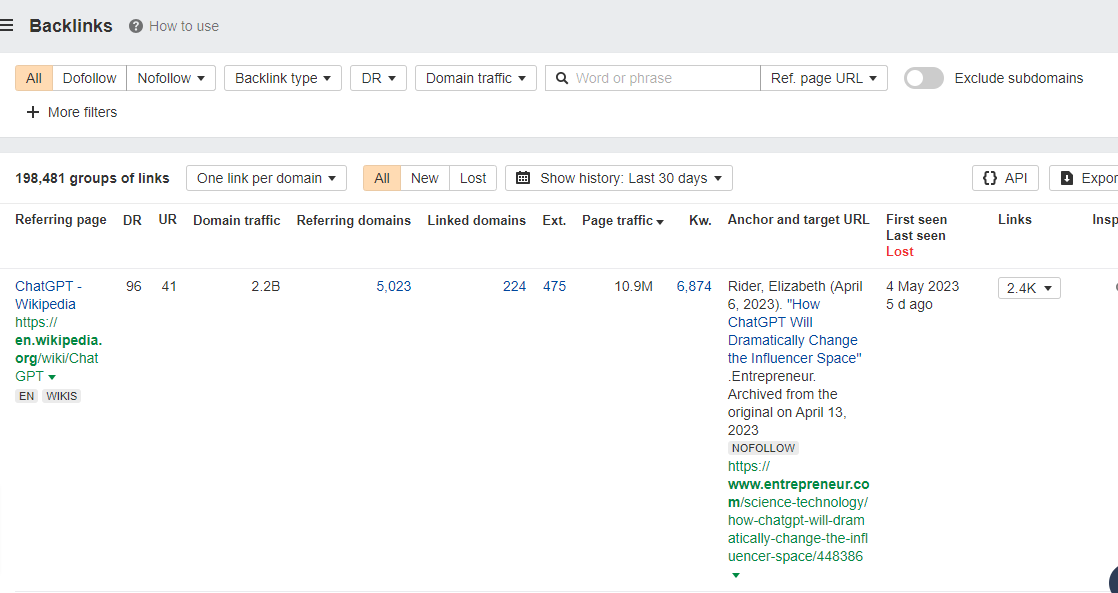
Task: Sort by the Page traffic column
Action: pos(622,221)
